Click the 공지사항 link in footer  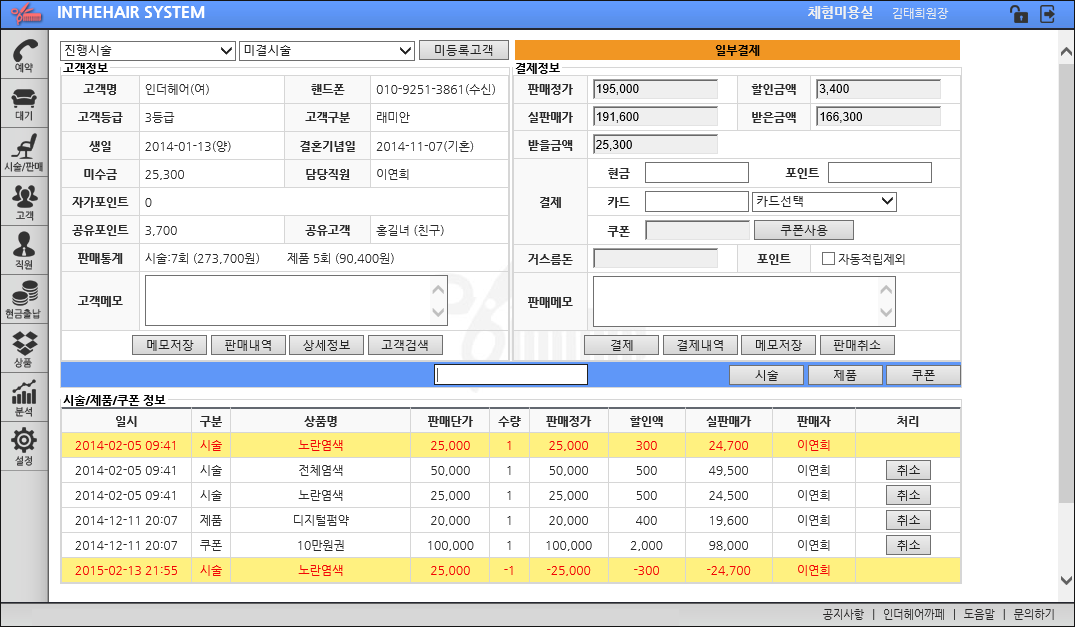click(841, 614)
